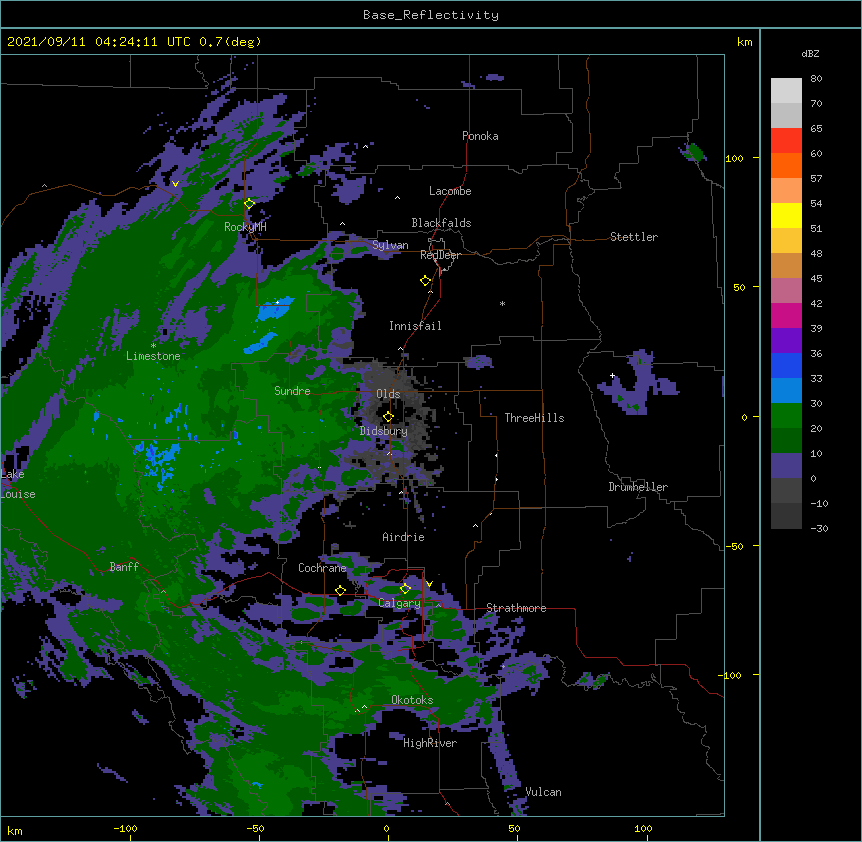
Task: Click the Didsbury label
Action: 384,431
